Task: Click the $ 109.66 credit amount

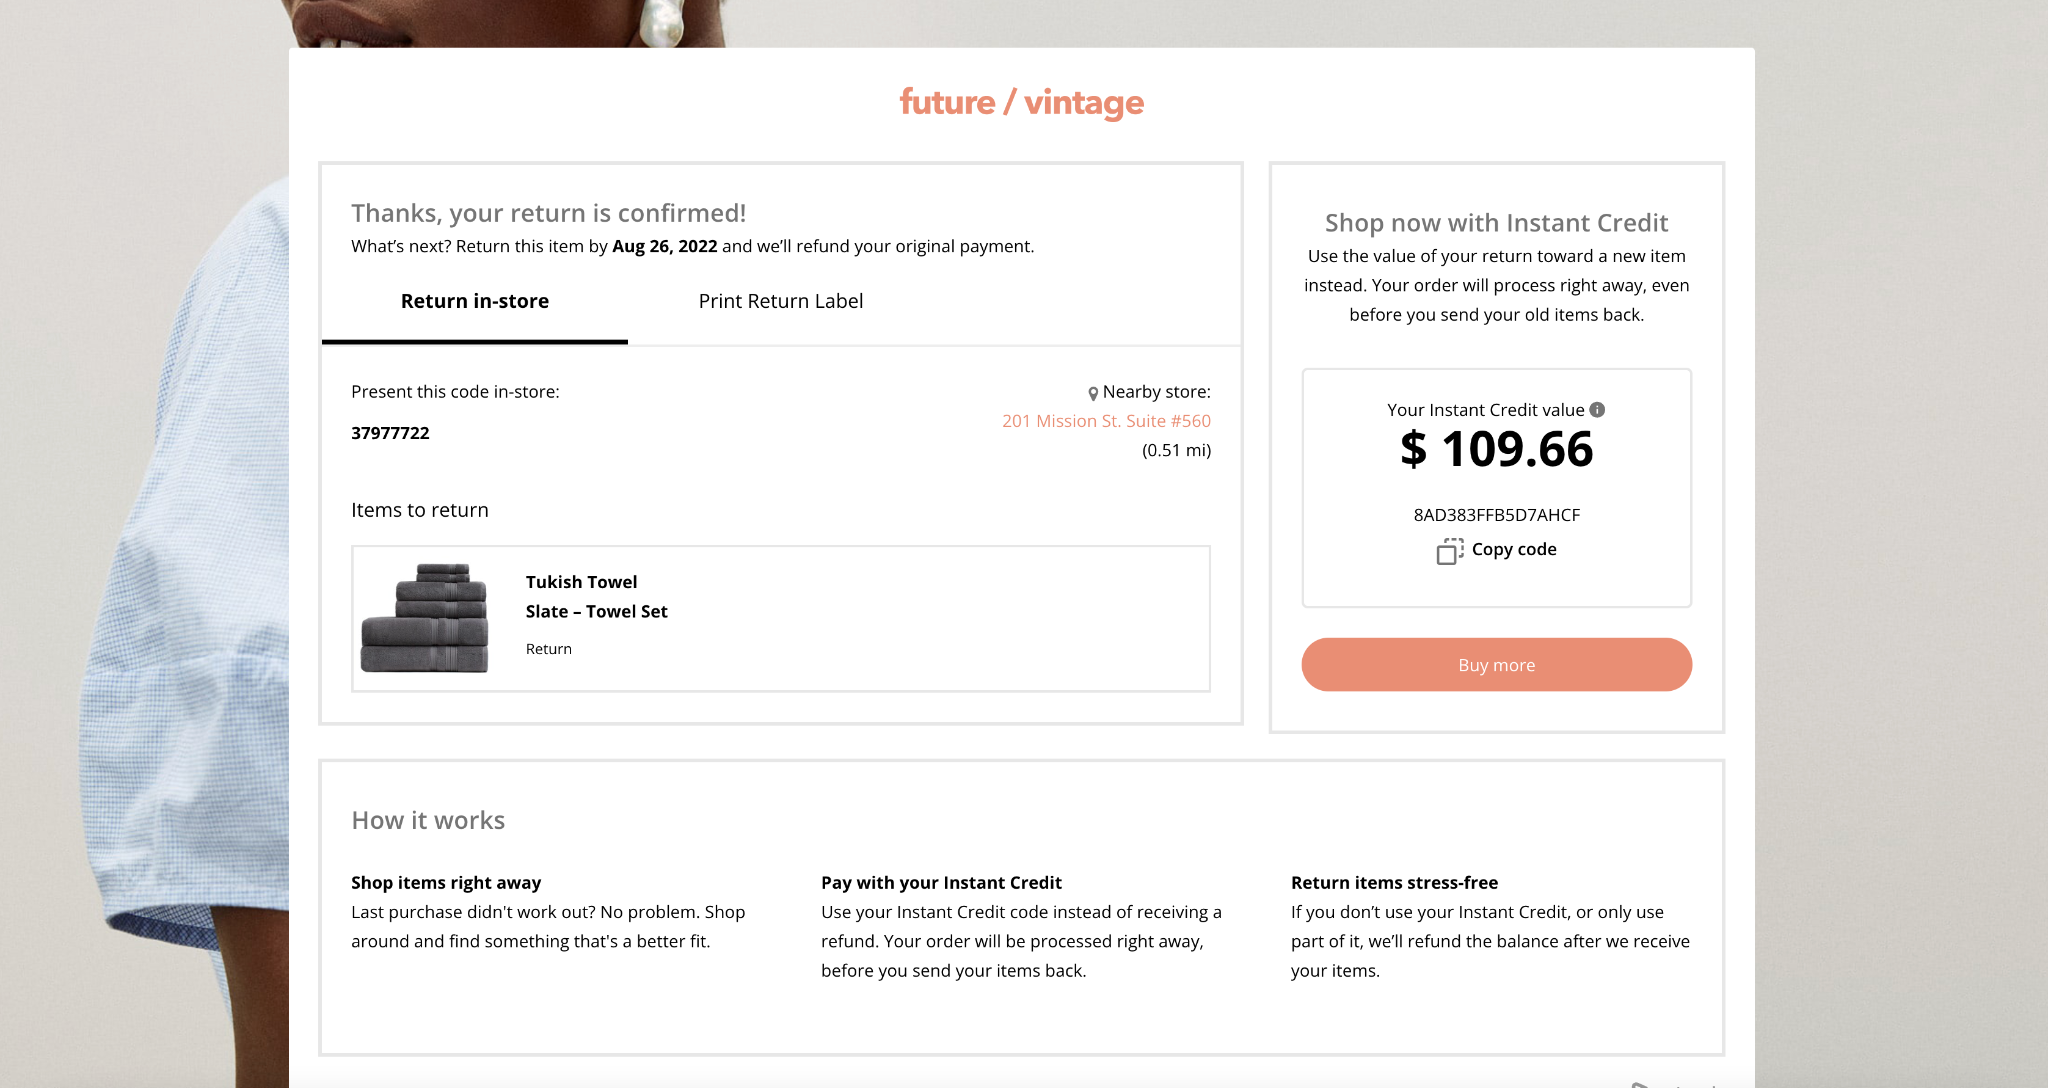Action: coord(1496,449)
